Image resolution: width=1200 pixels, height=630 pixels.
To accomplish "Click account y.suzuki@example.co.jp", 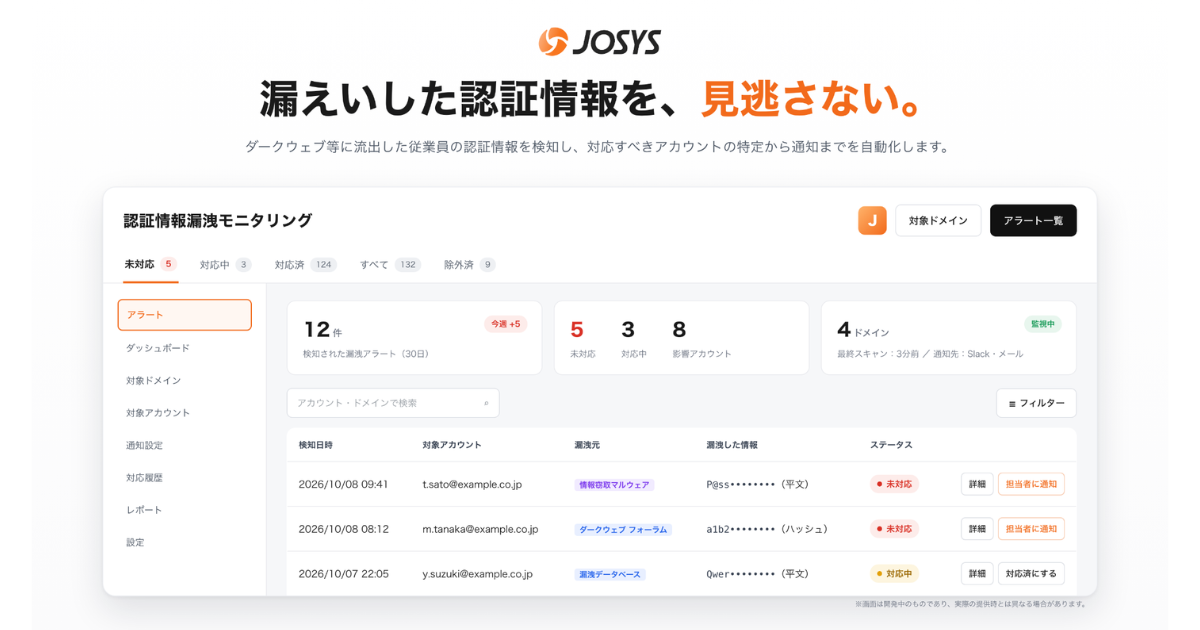I will (x=477, y=574).
